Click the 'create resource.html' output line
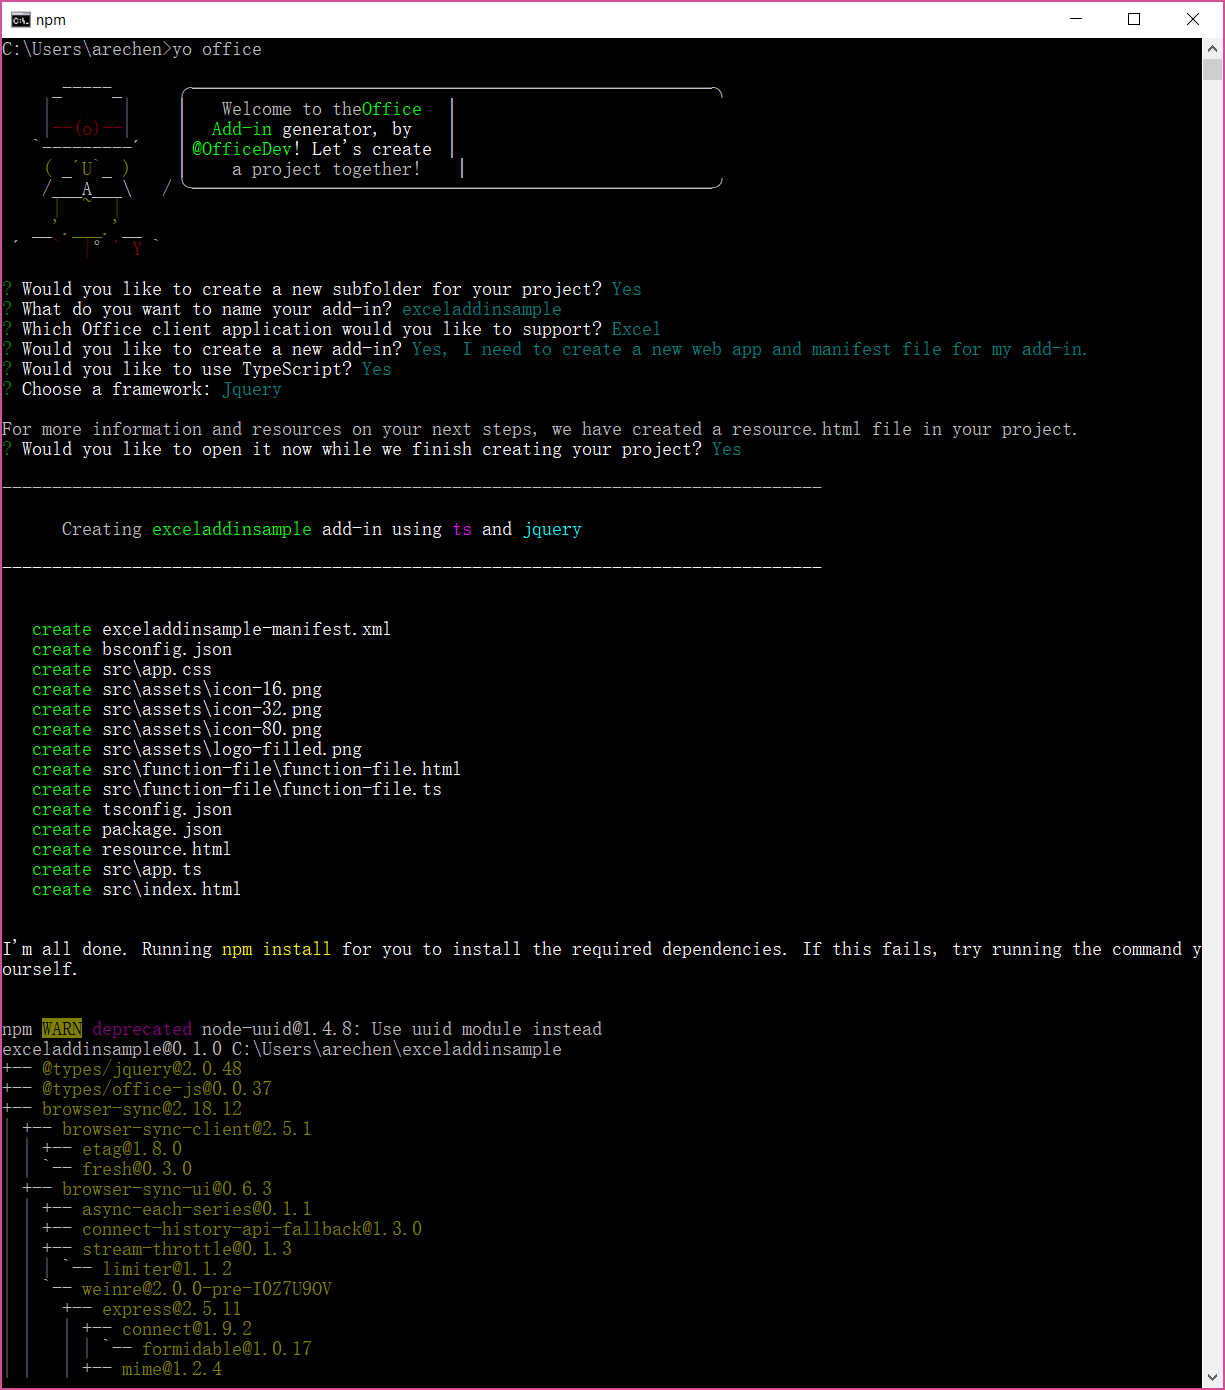 pos(131,849)
